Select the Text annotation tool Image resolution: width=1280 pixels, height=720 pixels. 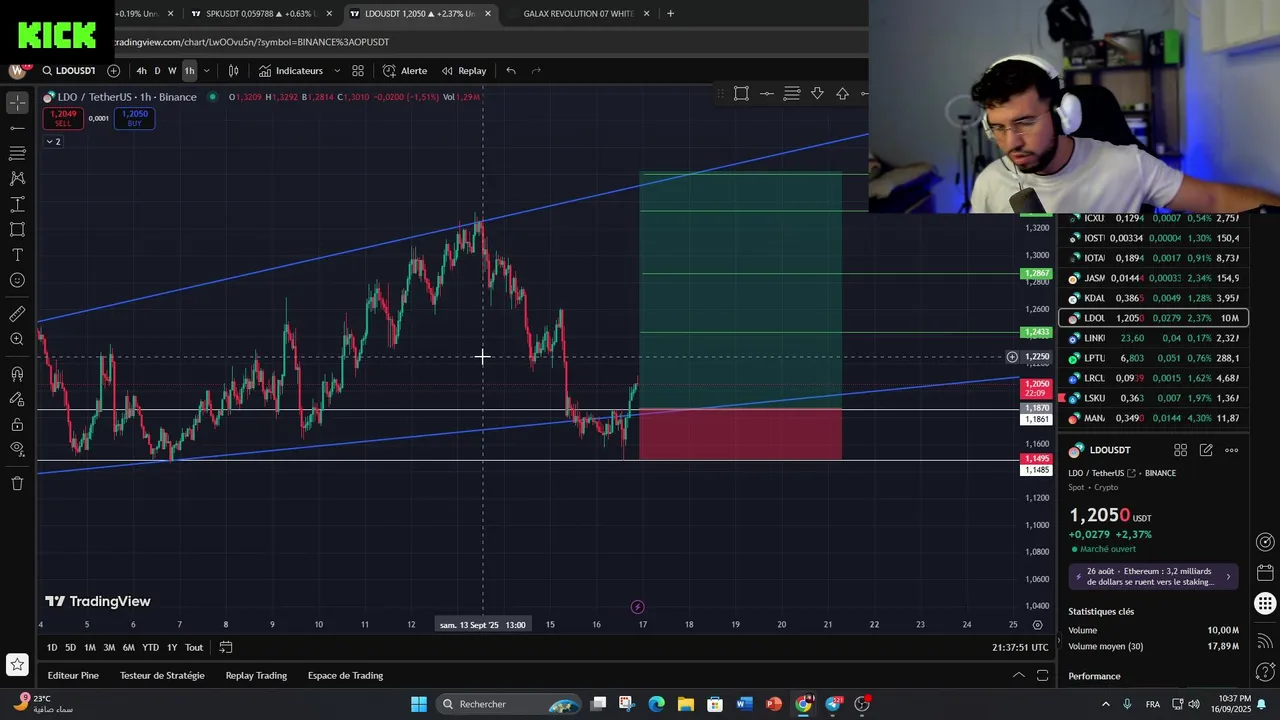point(17,255)
